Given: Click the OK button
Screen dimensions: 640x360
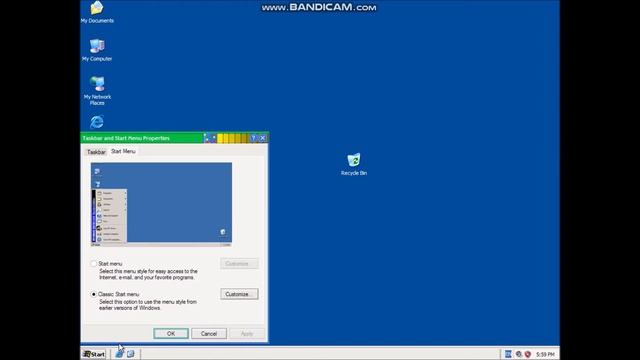Looking at the screenshot, I should [171, 333].
